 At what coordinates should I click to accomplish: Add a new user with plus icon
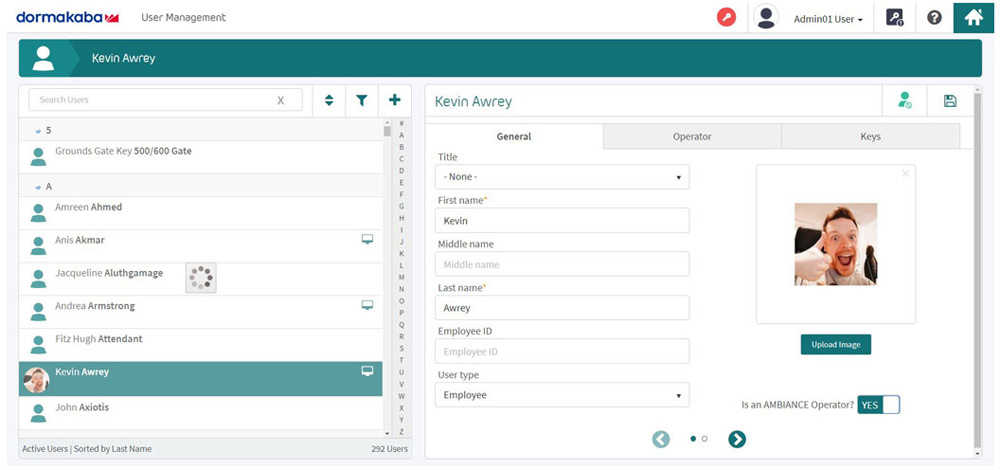pos(395,100)
